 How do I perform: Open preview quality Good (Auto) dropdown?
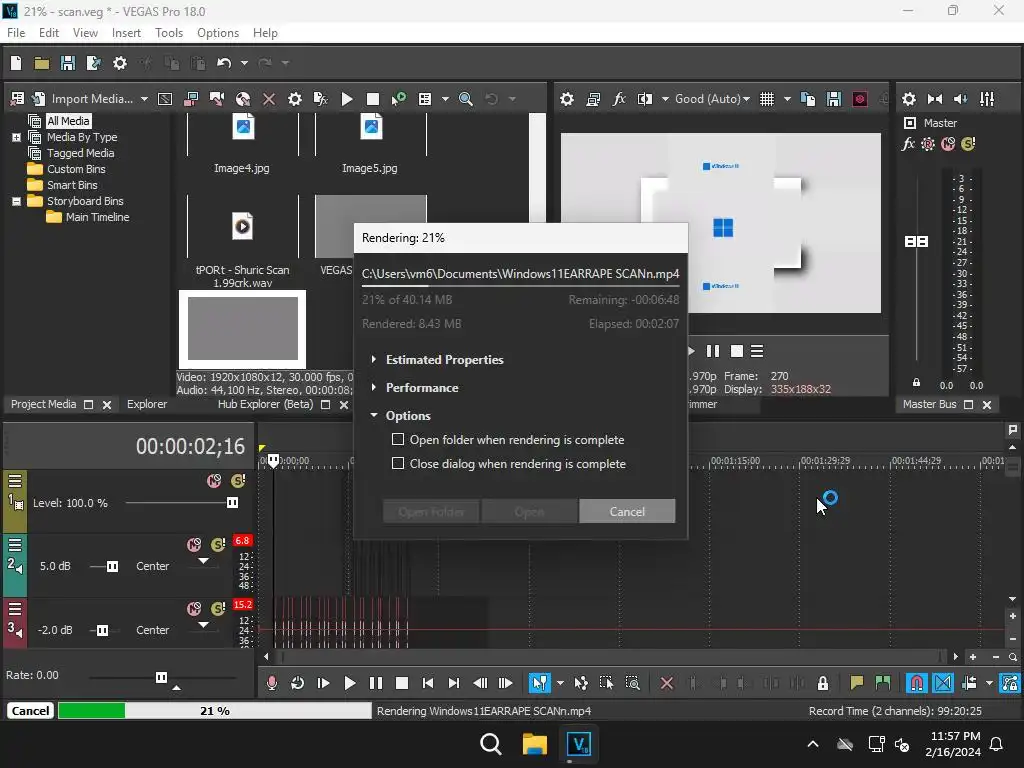tap(712, 99)
